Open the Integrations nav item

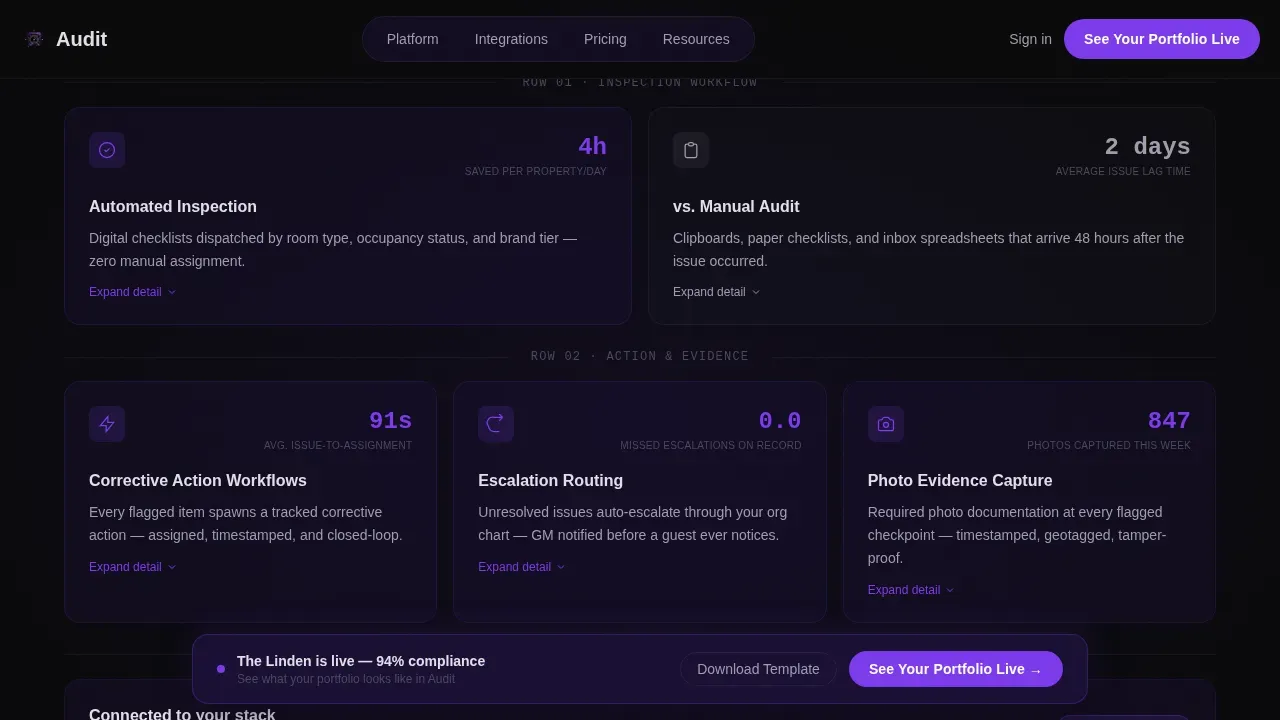[x=511, y=39]
